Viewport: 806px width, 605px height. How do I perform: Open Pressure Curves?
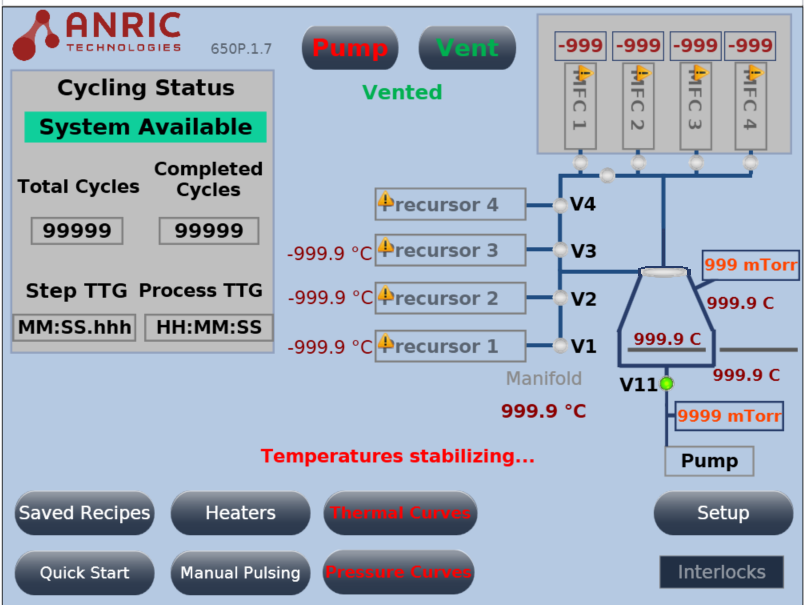pos(398,573)
